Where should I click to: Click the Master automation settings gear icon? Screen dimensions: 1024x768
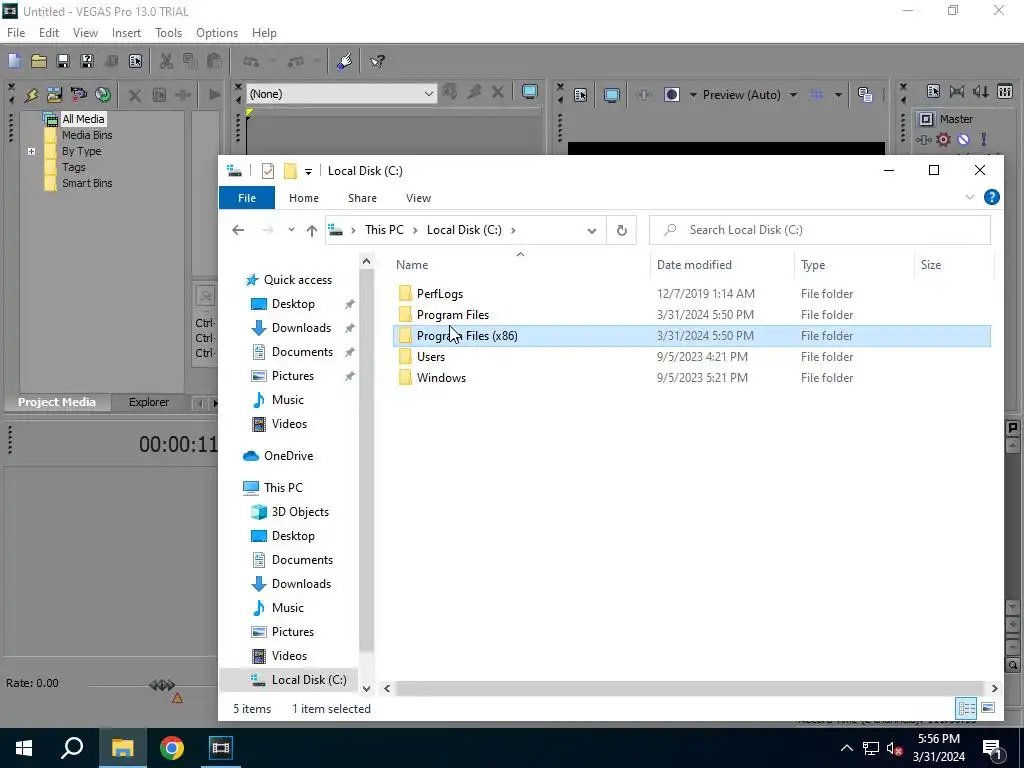coord(943,139)
